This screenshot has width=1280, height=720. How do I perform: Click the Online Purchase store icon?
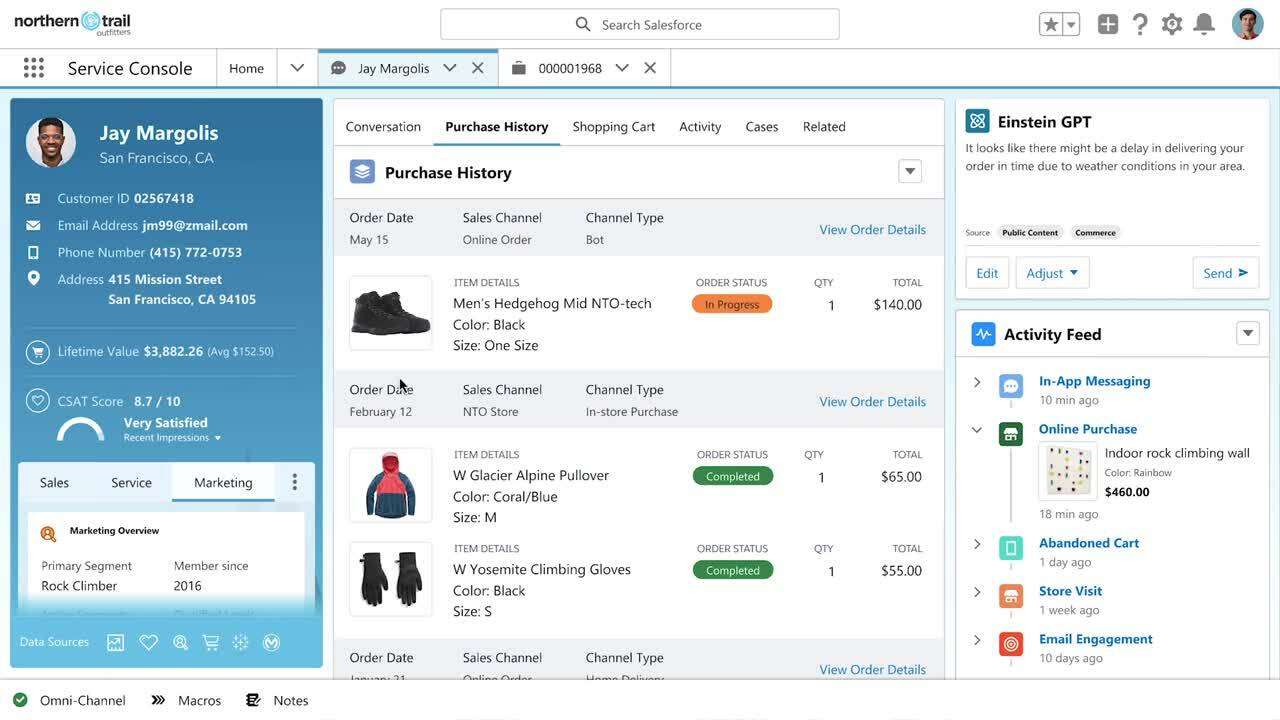click(1011, 434)
